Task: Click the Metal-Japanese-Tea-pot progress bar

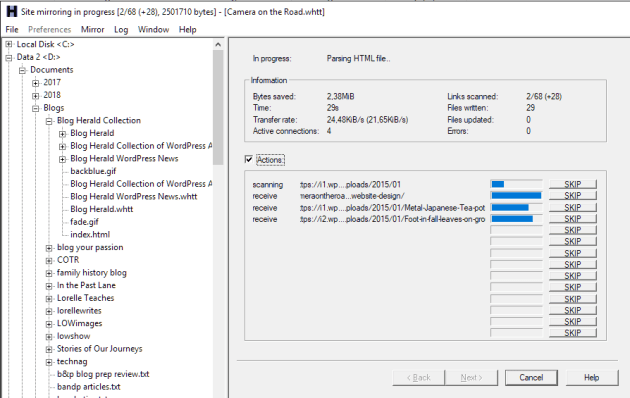Action: click(x=516, y=207)
